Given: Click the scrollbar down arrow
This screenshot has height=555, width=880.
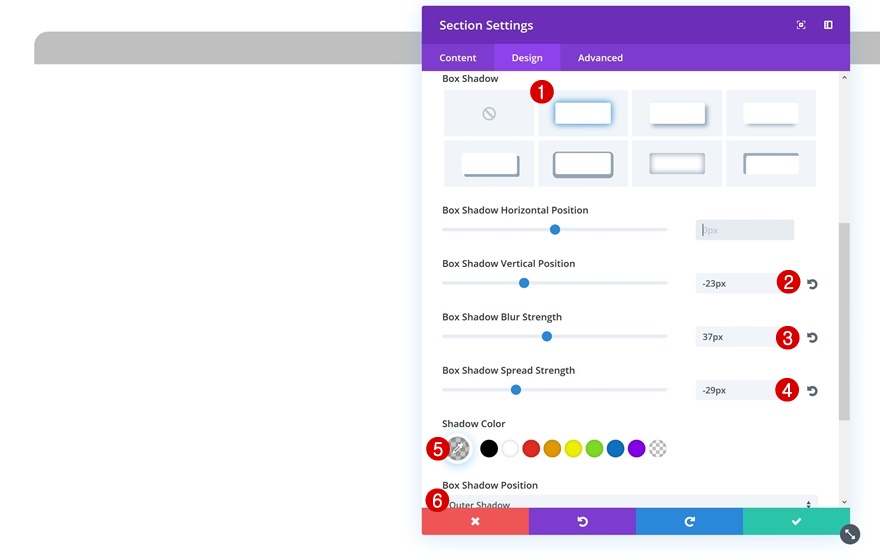Looking at the screenshot, I should [x=845, y=502].
